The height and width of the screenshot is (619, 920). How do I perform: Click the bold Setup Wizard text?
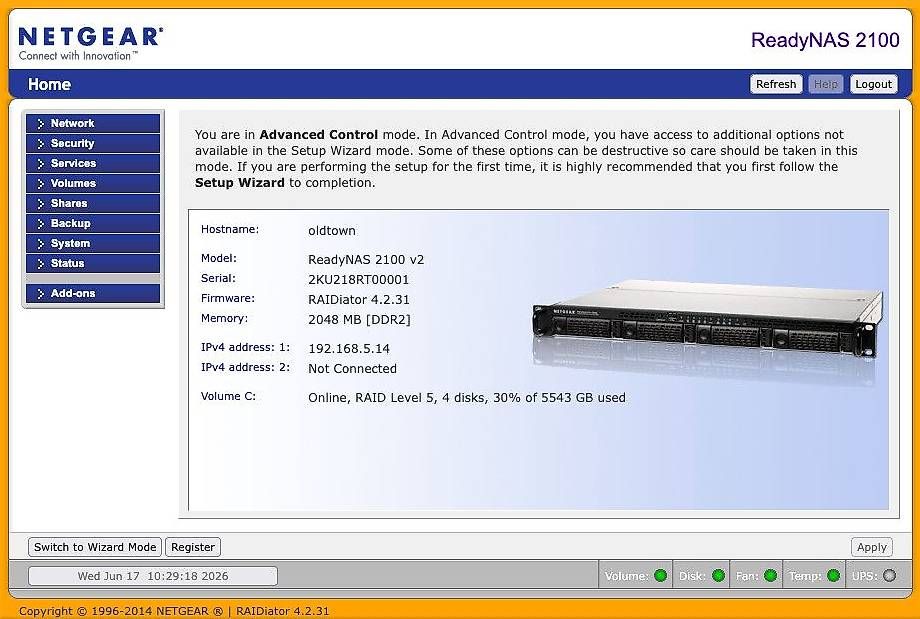239,182
